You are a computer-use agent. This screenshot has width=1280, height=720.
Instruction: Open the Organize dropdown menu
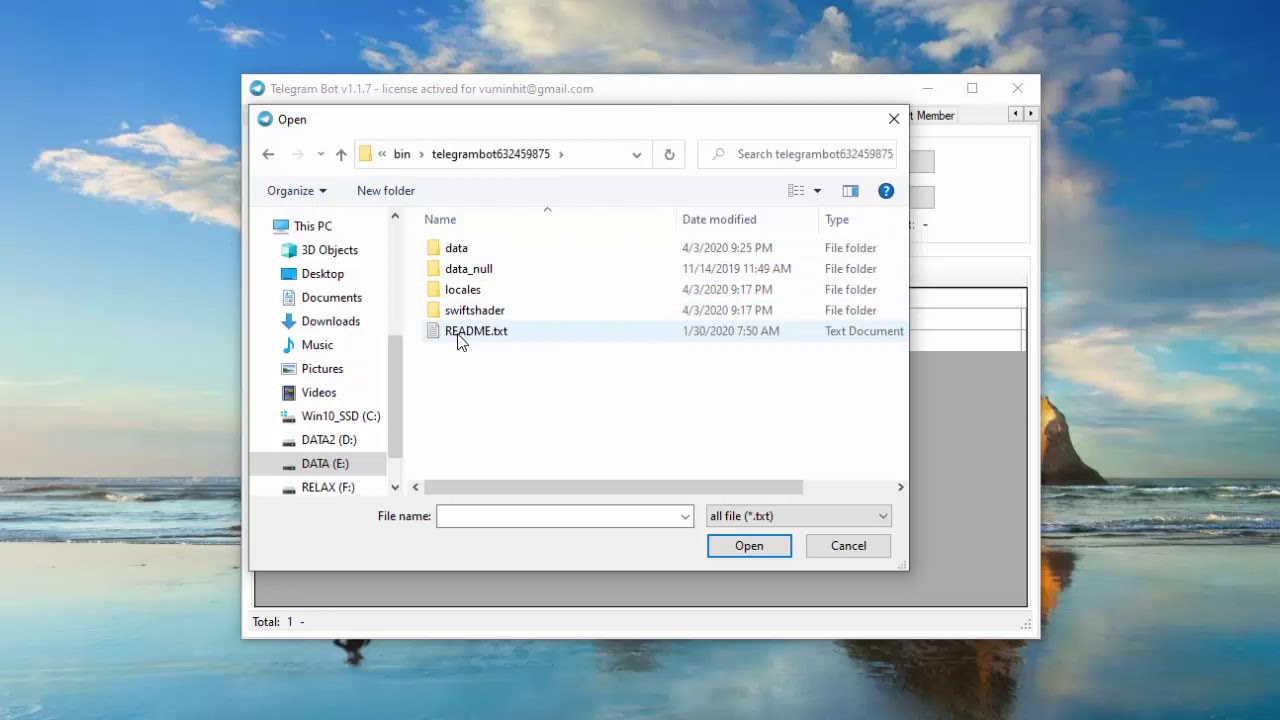[296, 191]
